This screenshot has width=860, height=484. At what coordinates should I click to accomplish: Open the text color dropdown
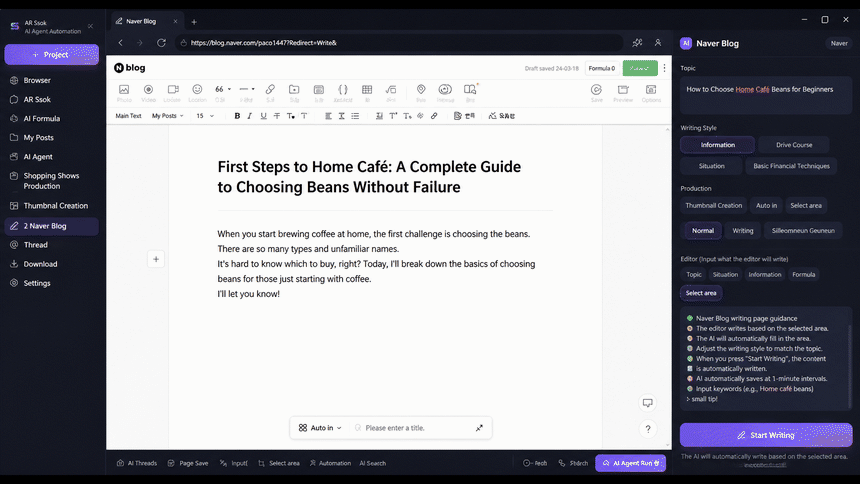pyautogui.click(x=291, y=116)
